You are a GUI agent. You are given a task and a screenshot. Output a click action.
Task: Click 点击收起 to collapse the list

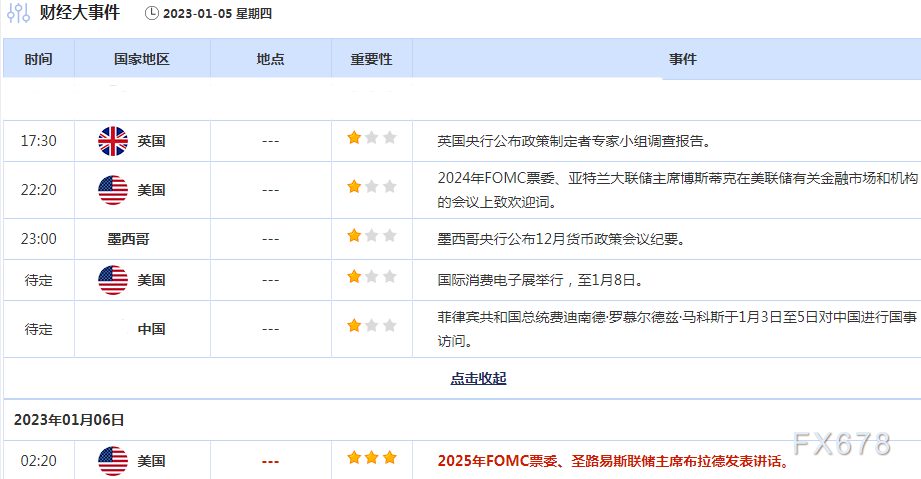(x=478, y=378)
